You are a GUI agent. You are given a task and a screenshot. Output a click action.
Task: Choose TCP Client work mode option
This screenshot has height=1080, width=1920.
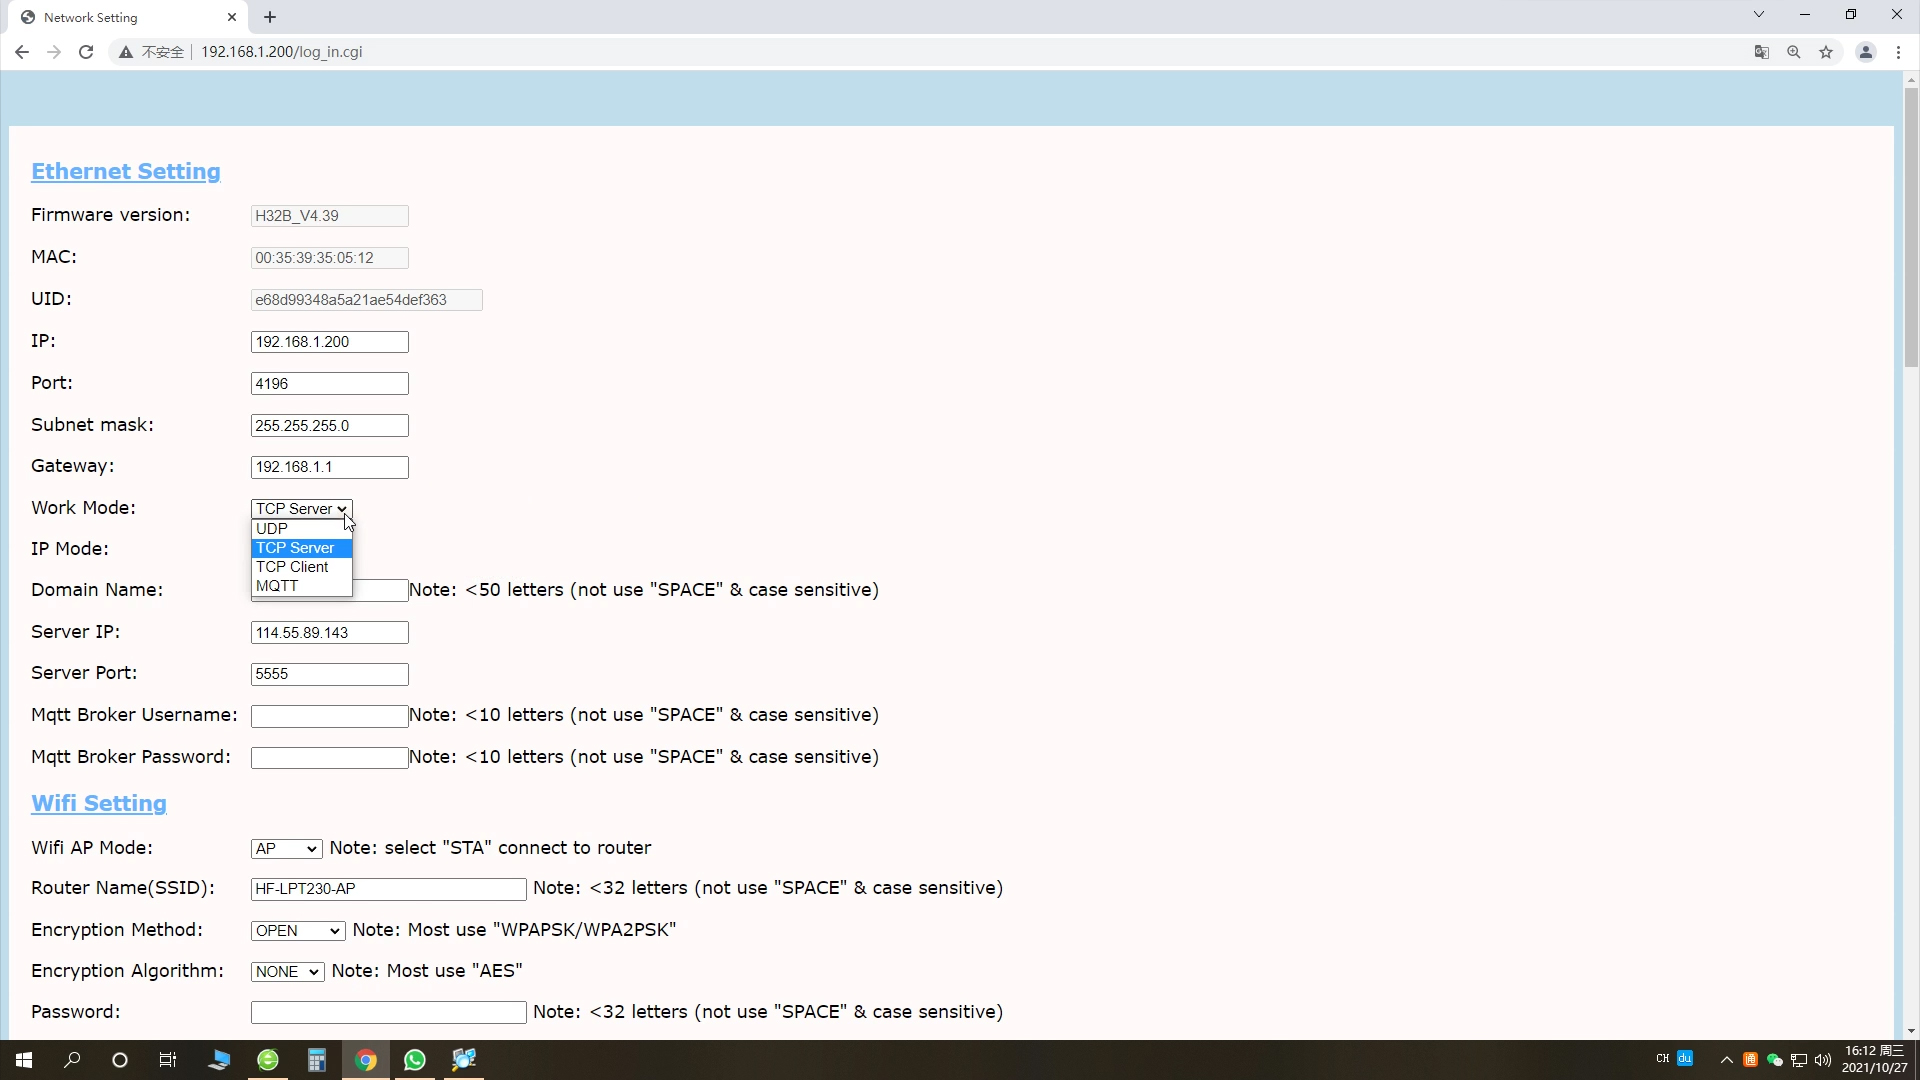[x=292, y=567]
